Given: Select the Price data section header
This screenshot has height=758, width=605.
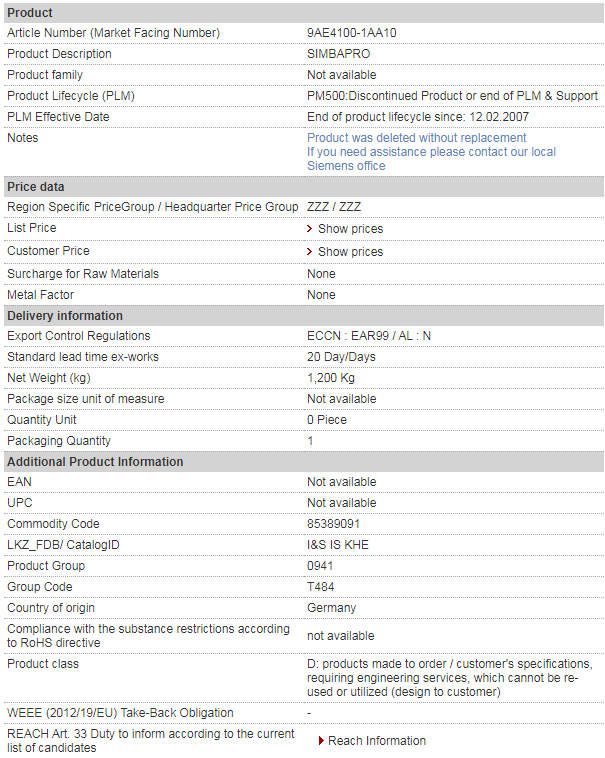Looking at the screenshot, I should click(x=304, y=187).
